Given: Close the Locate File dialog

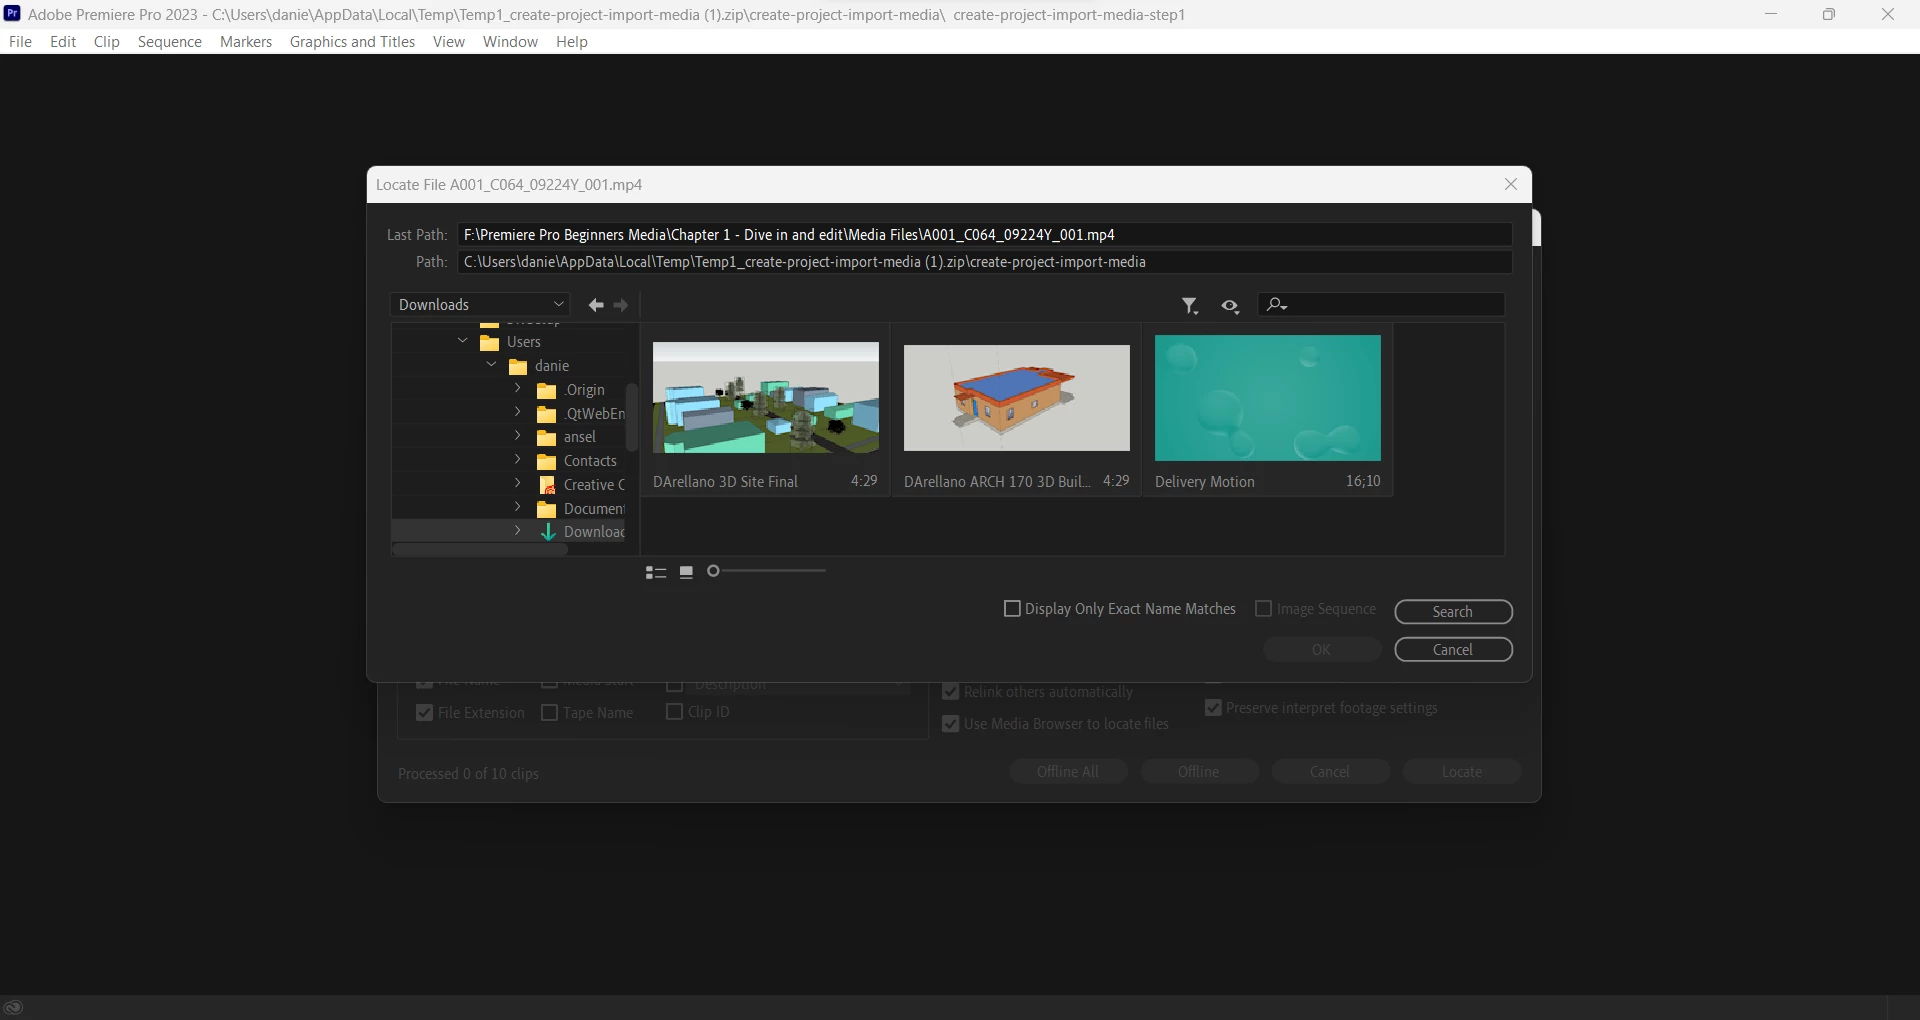Looking at the screenshot, I should click(1511, 184).
